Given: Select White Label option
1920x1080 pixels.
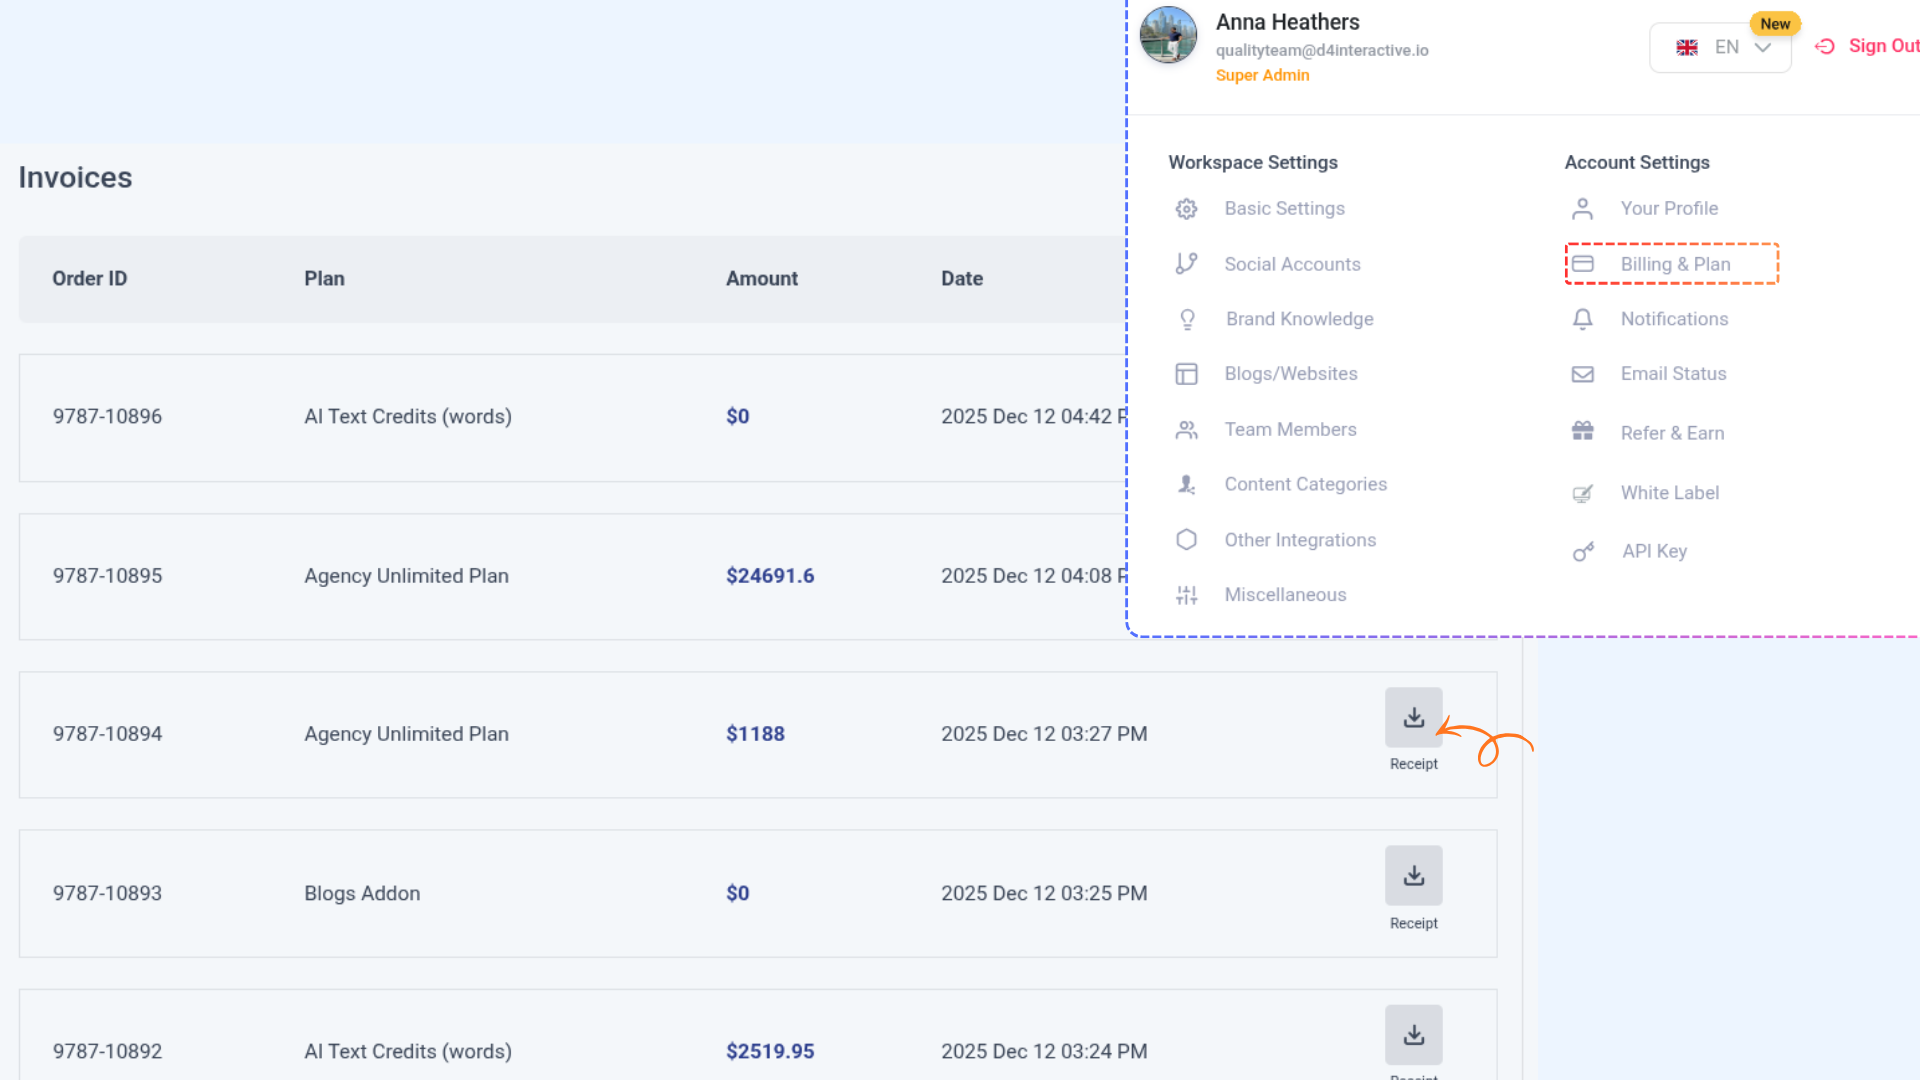Looking at the screenshot, I should click(1669, 493).
